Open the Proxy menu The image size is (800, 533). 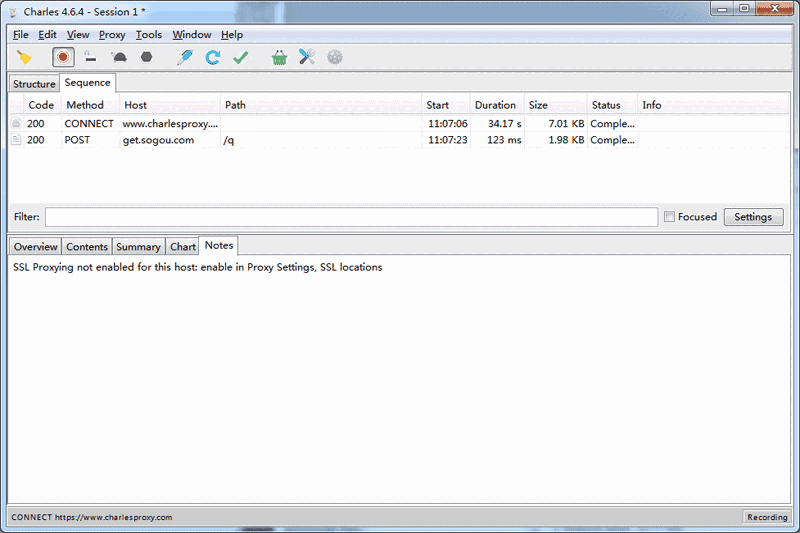[112, 35]
